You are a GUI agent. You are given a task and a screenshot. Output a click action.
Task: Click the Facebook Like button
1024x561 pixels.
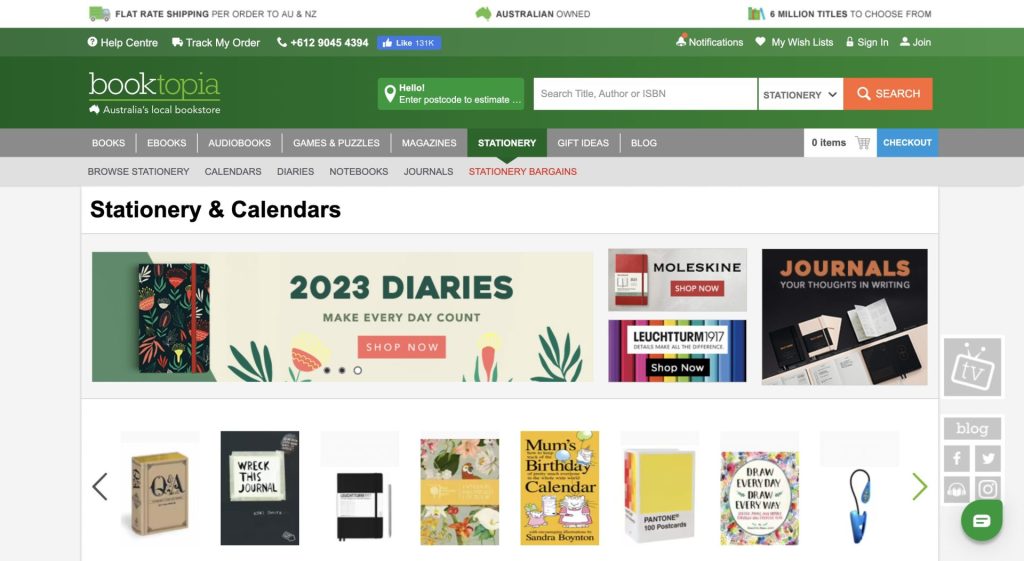409,43
